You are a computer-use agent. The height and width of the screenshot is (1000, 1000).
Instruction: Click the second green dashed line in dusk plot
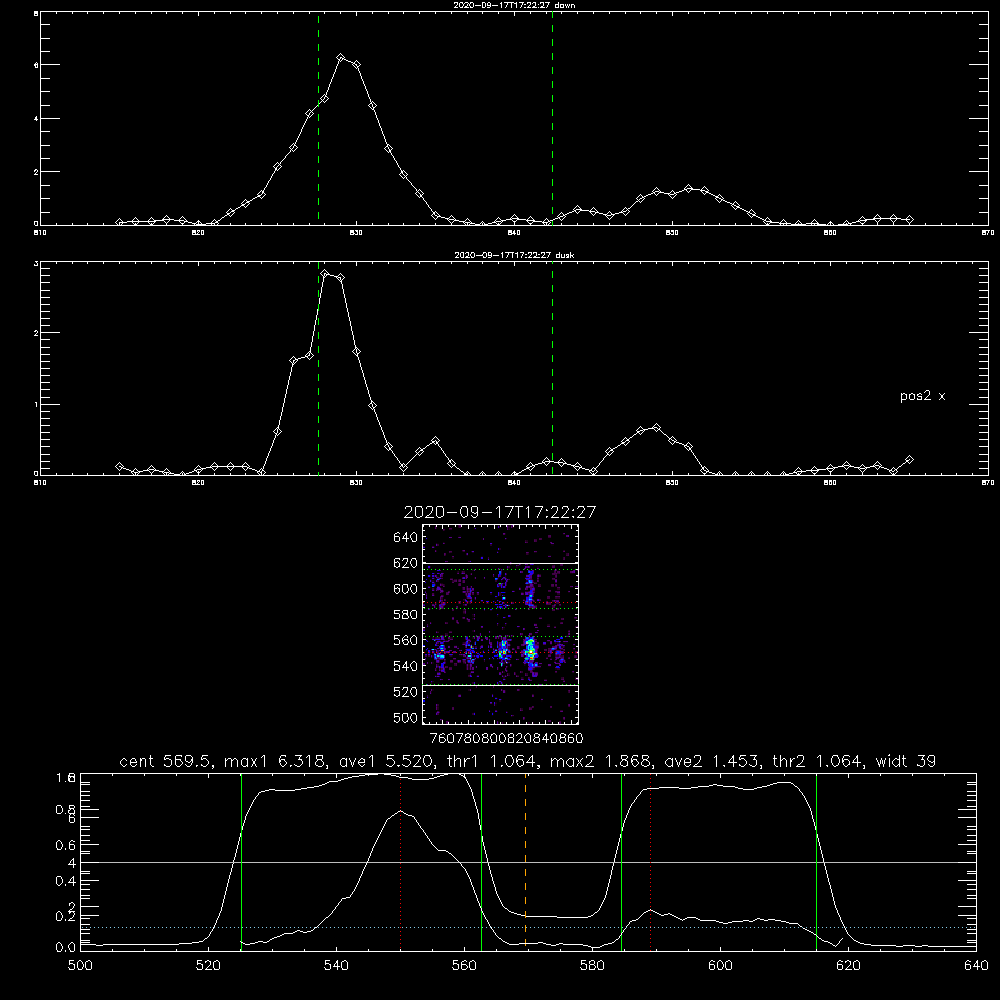(x=552, y=368)
